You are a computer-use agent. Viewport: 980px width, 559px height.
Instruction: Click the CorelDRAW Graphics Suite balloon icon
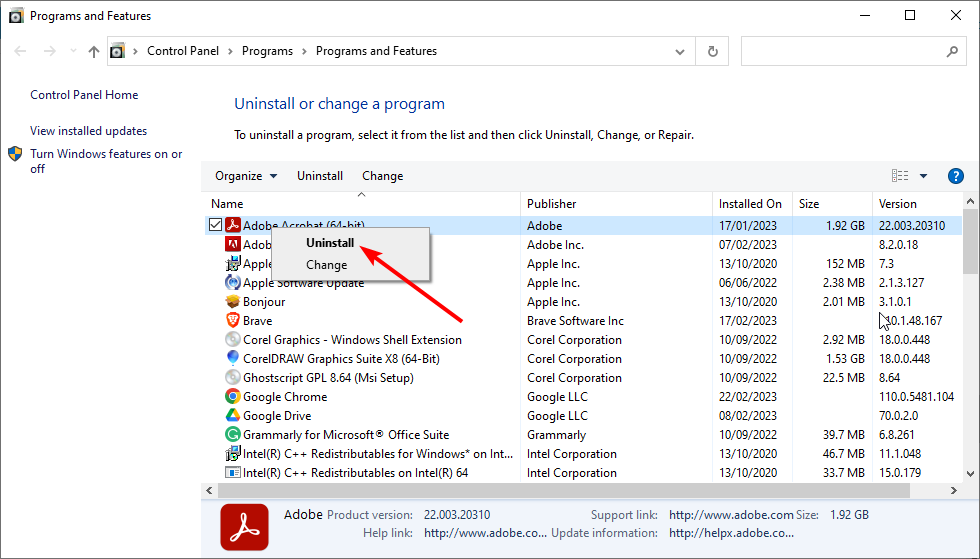coord(232,358)
